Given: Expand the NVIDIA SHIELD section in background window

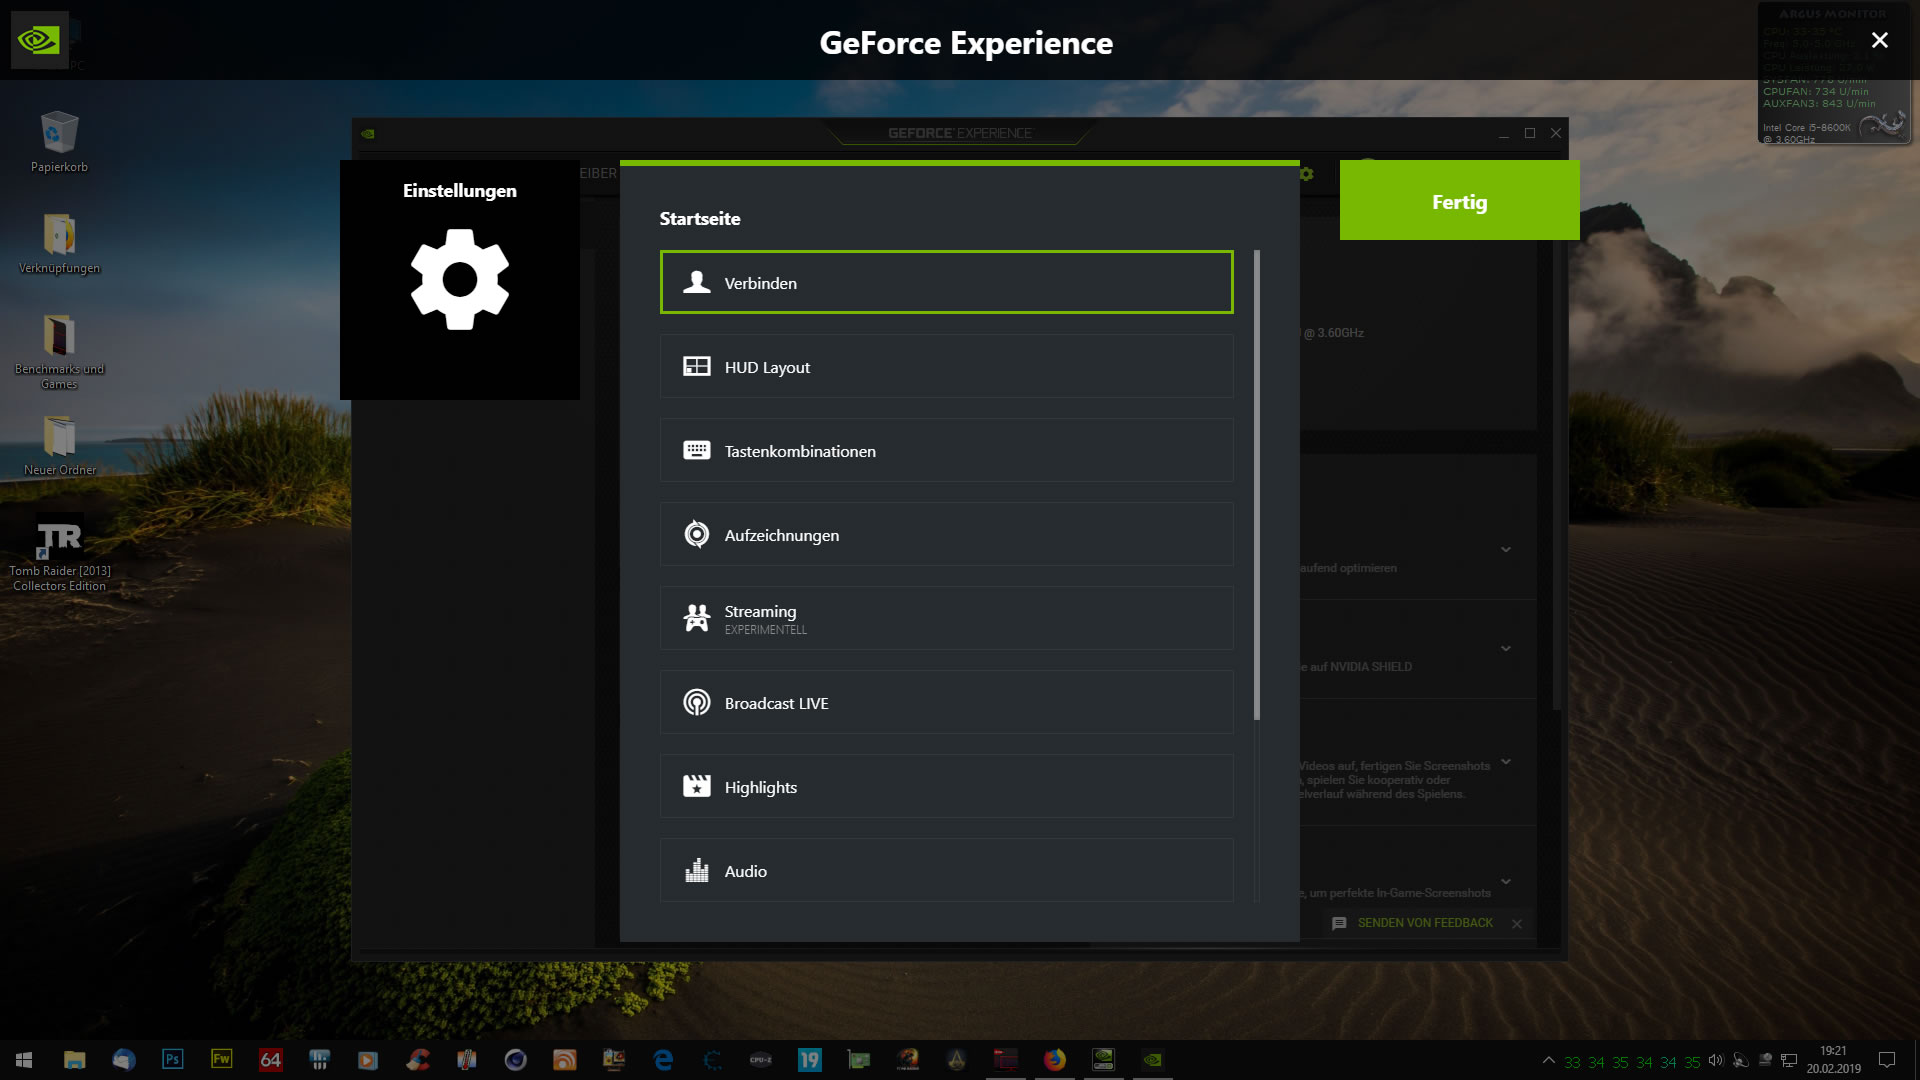Looking at the screenshot, I should click(x=1506, y=648).
